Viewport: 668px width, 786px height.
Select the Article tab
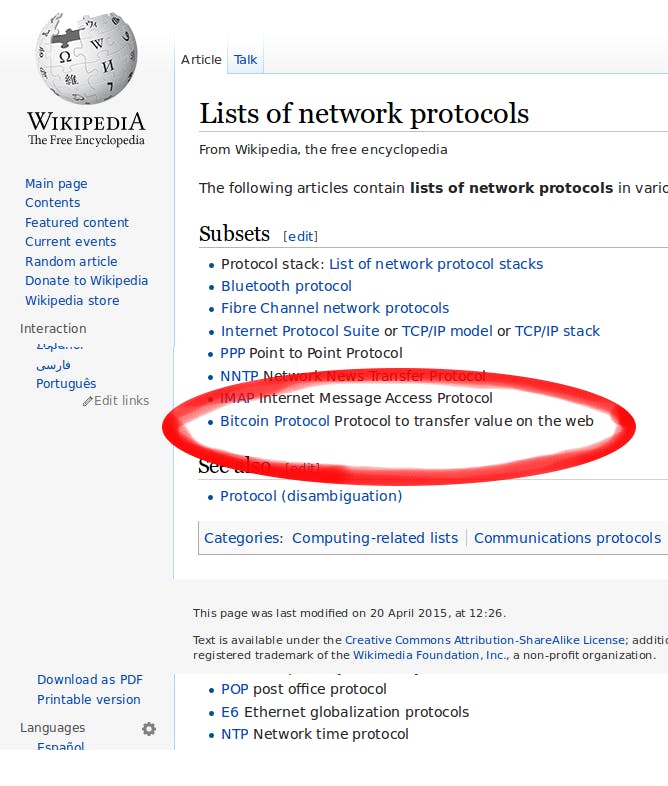pos(201,60)
